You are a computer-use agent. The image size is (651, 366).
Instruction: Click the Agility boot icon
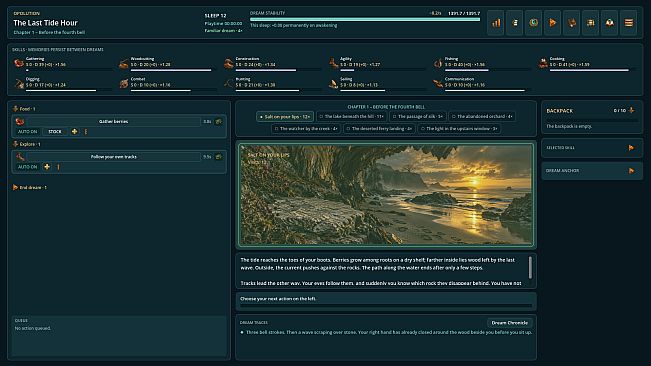pyautogui.click(x=333, y=63)
